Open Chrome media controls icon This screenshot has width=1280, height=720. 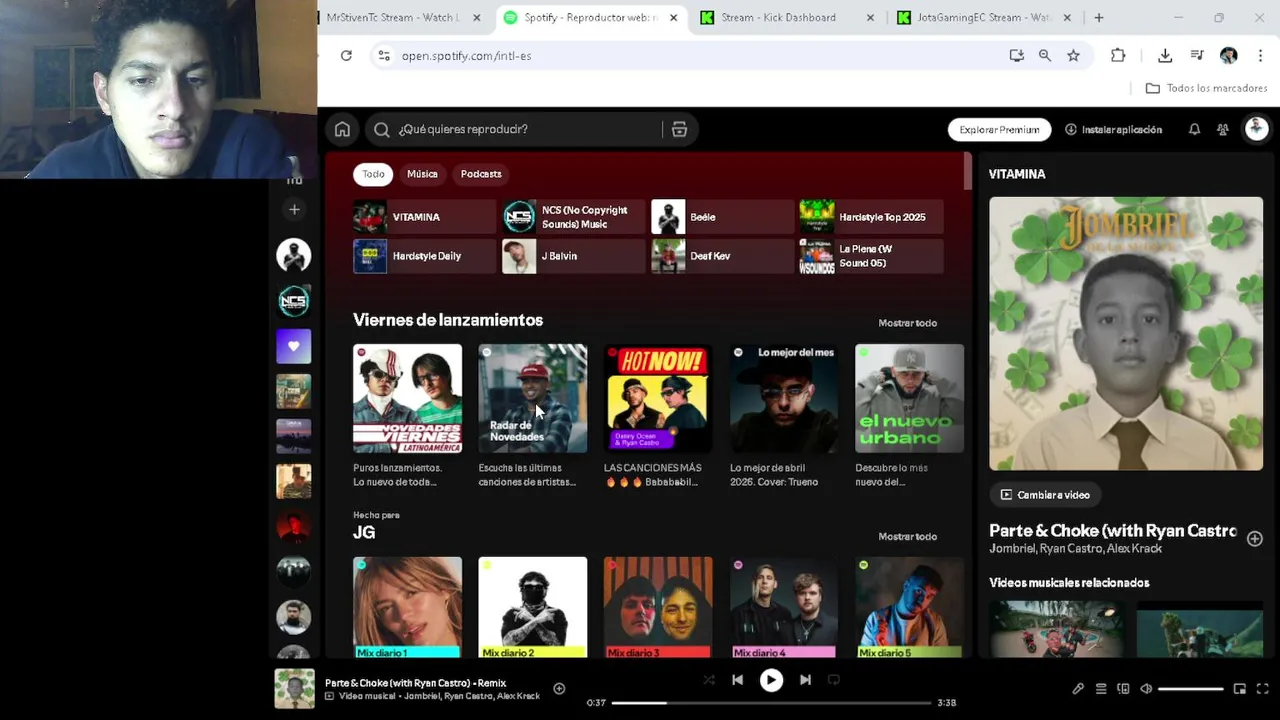pos(1197,56)
